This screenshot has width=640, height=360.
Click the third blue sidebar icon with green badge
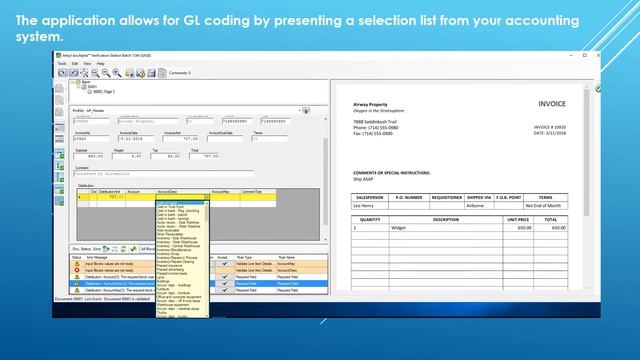point(60,177)
